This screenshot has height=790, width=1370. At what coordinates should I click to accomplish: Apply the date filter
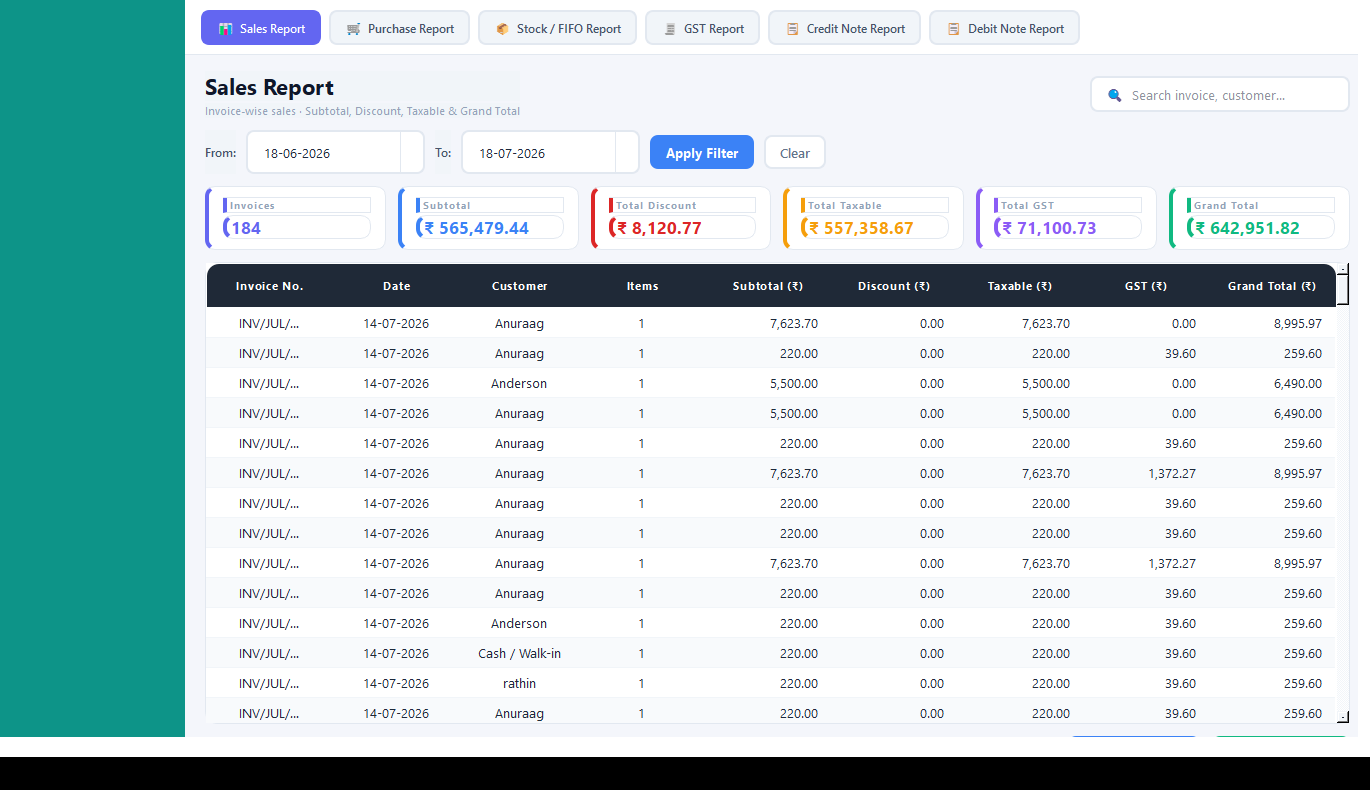tap(702, 153)
